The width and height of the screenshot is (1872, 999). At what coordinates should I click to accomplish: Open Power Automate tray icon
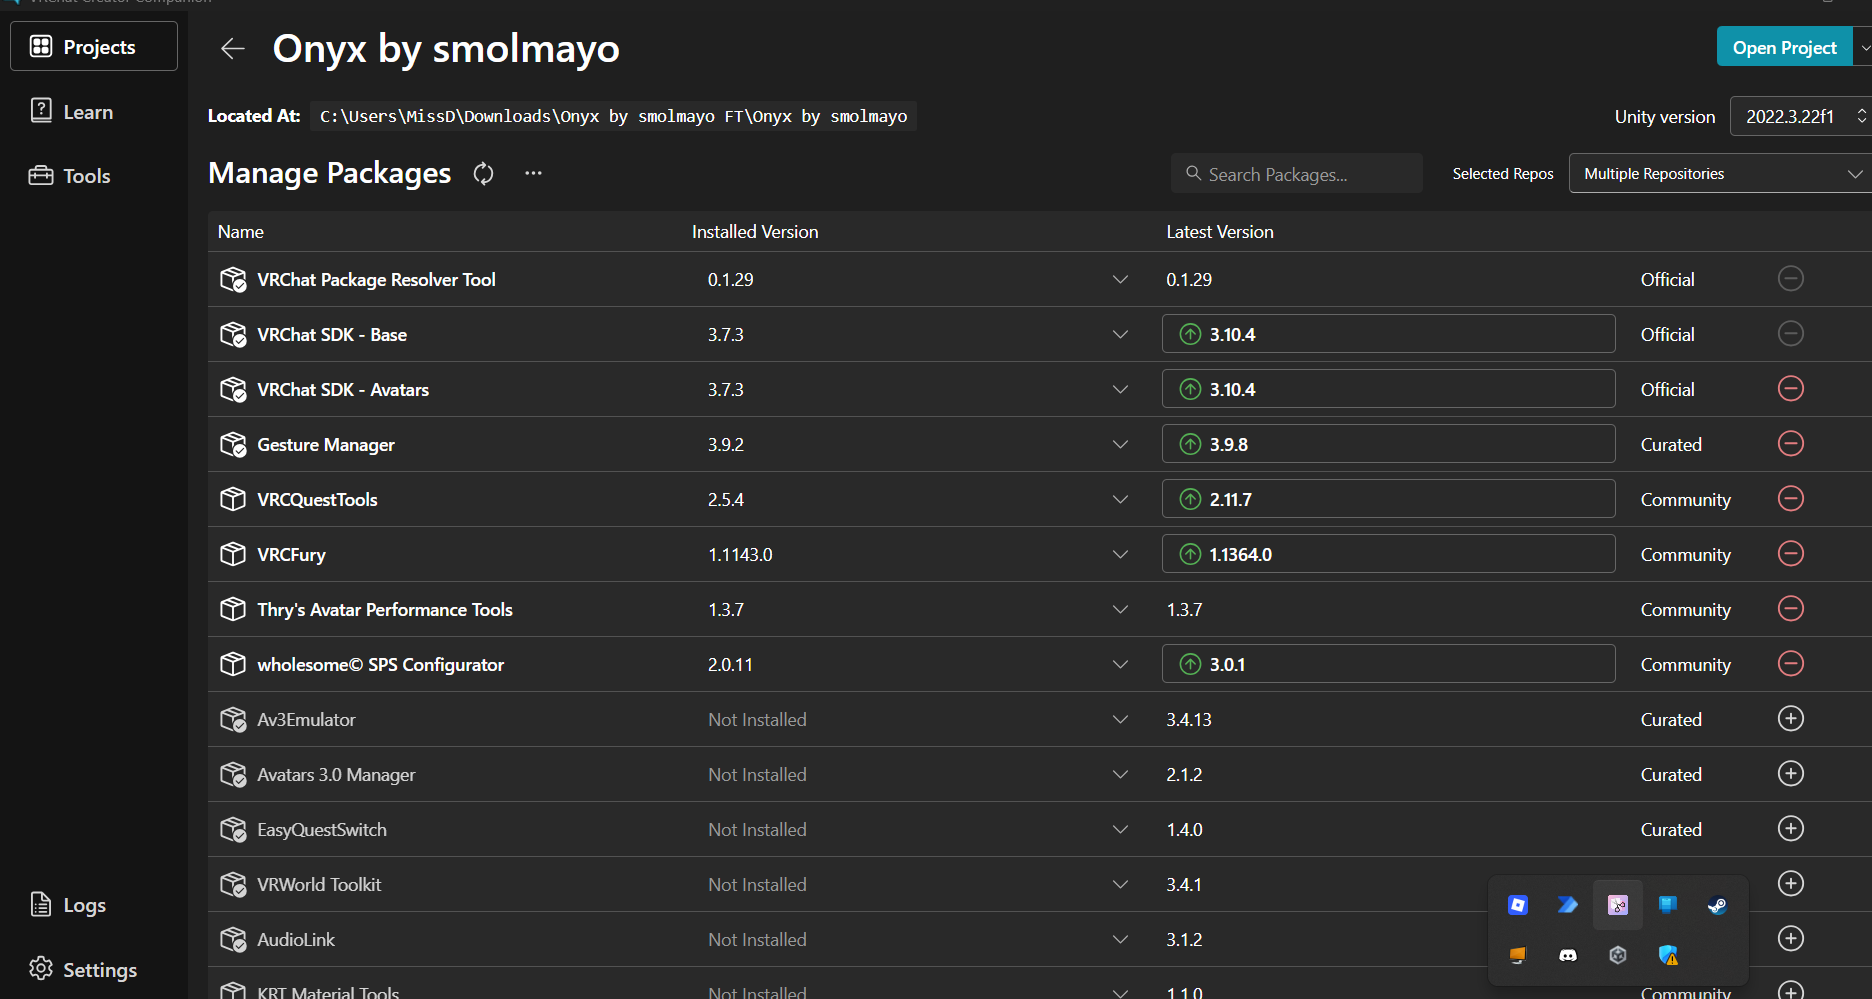[x=1568, y=905]
